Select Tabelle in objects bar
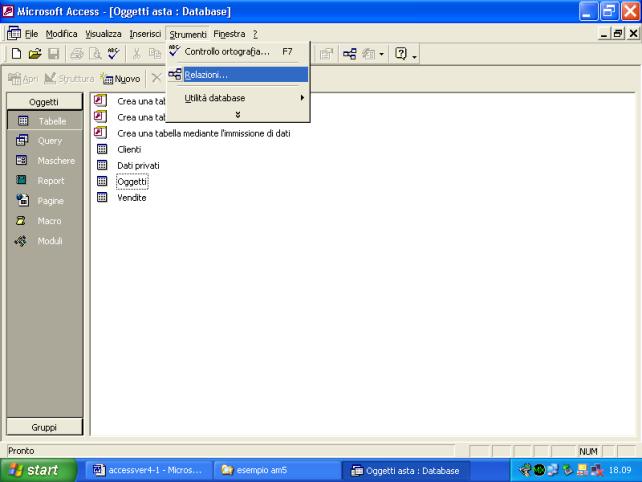The image size is (642, 482). (x=44, y=121)
